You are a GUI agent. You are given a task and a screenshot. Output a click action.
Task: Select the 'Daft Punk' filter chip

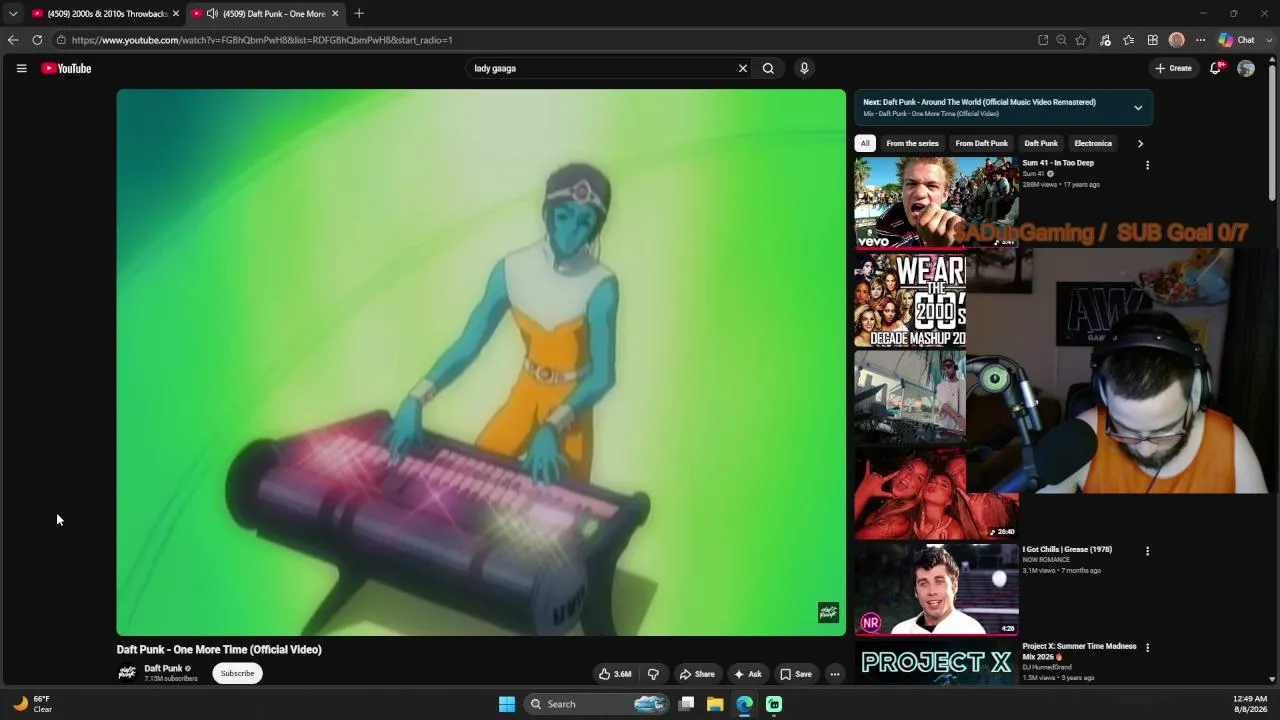[1041, 143]
